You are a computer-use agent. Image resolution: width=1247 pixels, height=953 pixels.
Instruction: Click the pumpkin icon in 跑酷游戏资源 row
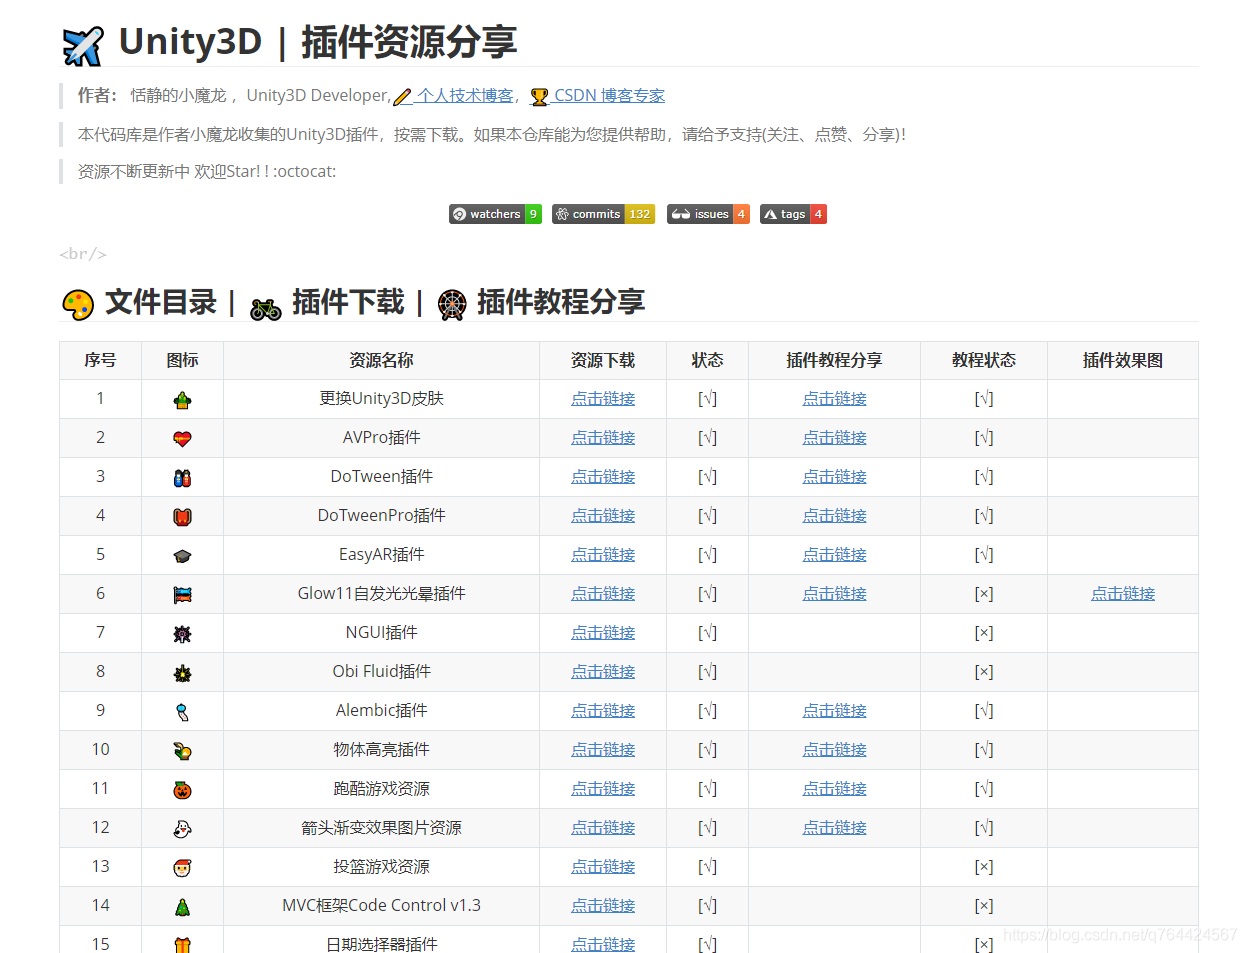point(182,790)
